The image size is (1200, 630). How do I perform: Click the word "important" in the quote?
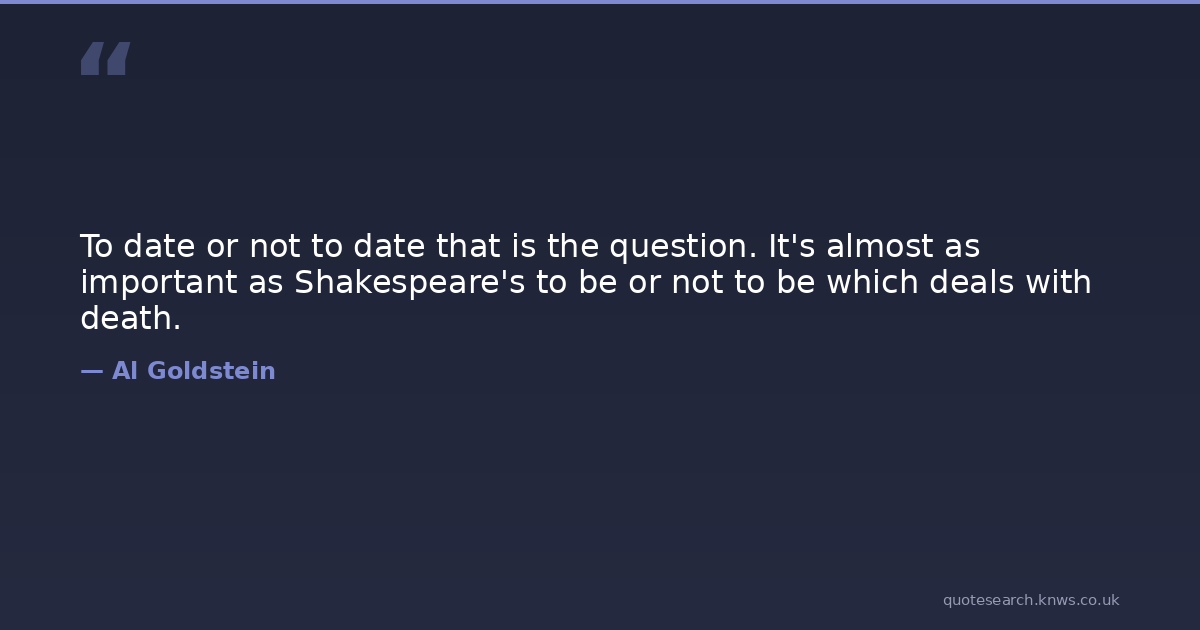pyautogui.click(x=160, y=283)
